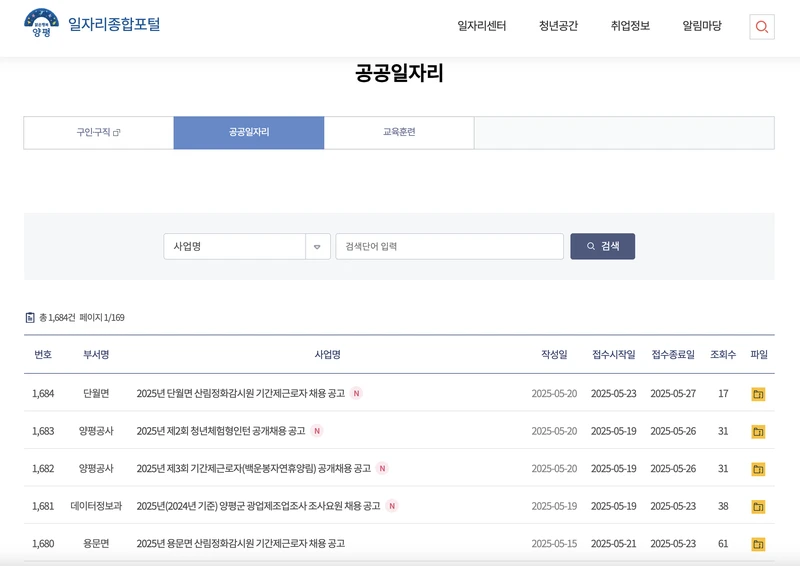
Task: Focus the 검색단어 입력 search field
Action: (x=449, y=247)
